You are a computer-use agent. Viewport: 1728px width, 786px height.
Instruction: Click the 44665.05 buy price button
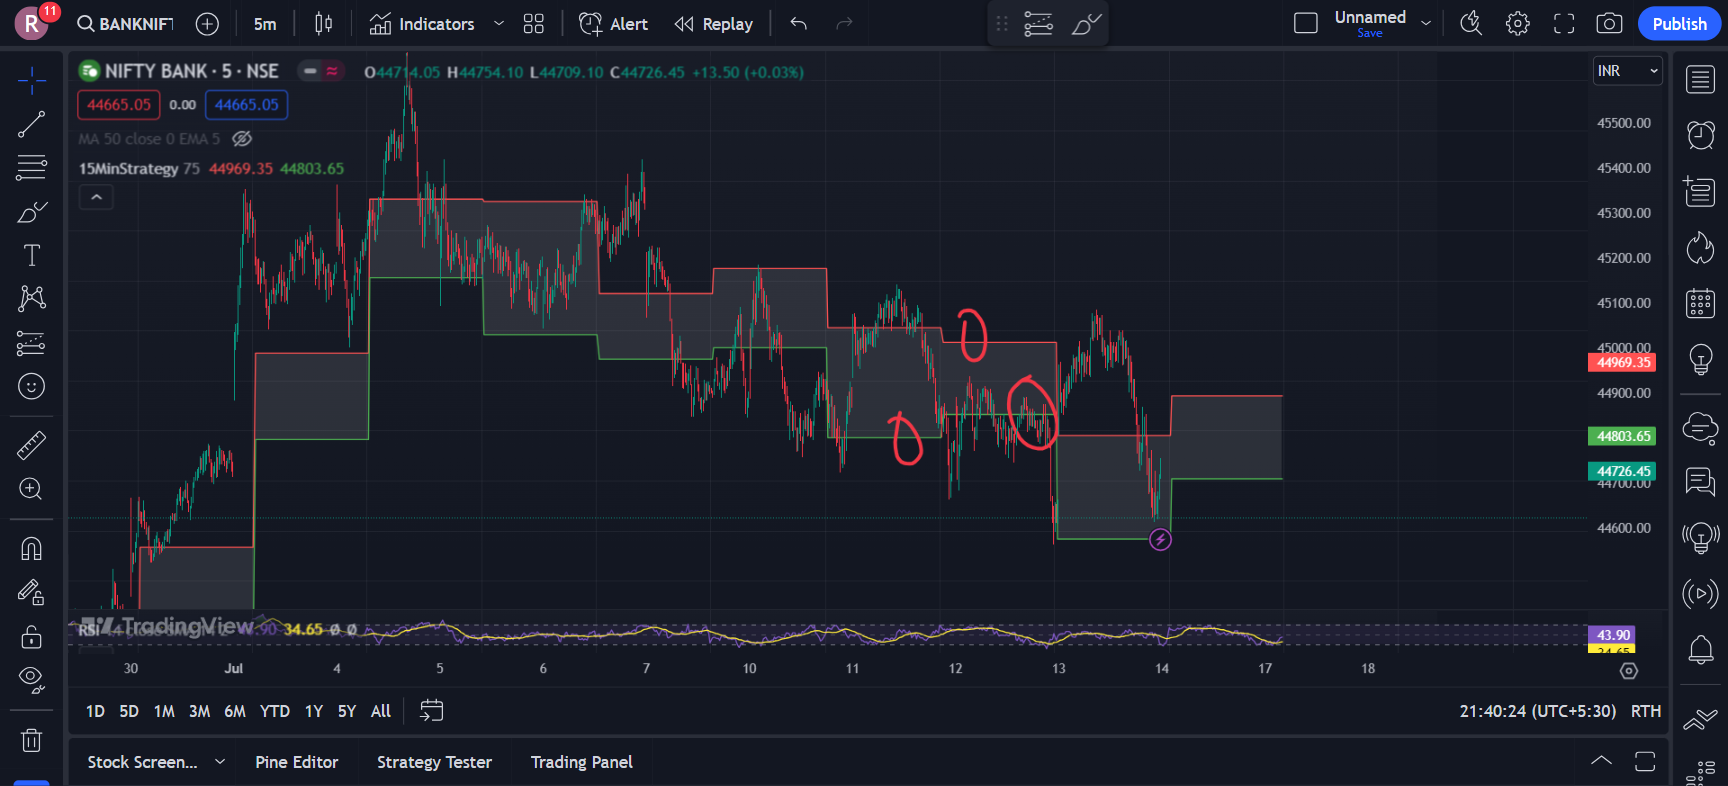247,104
